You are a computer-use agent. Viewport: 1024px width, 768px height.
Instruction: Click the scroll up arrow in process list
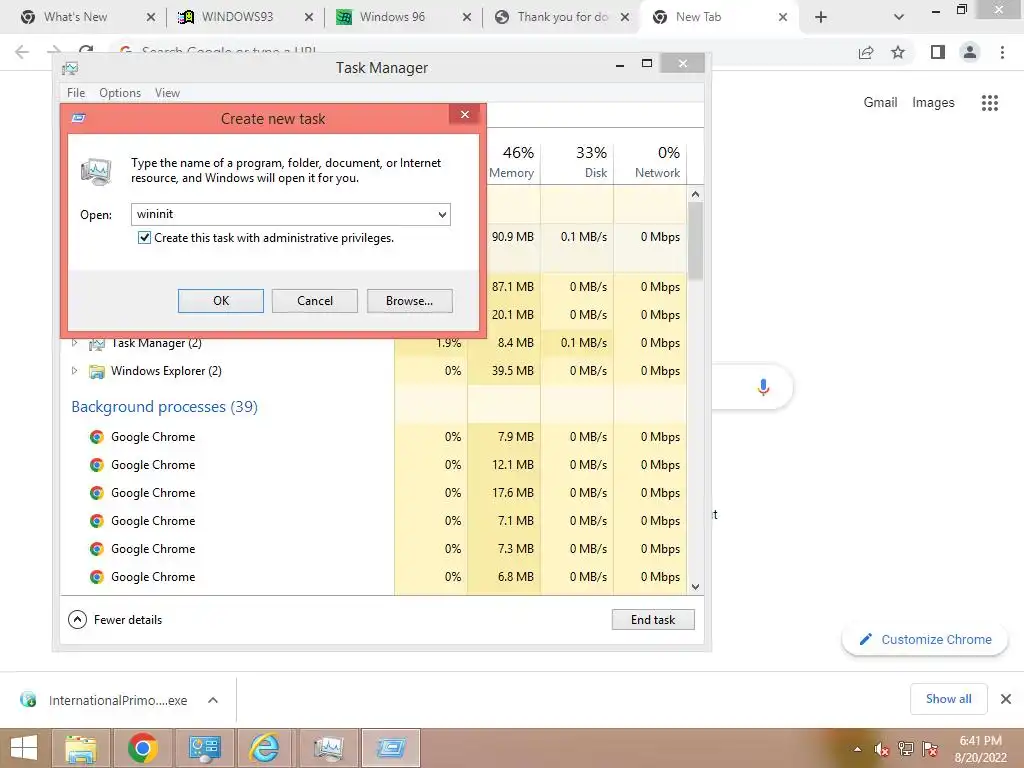click(696, 194)
